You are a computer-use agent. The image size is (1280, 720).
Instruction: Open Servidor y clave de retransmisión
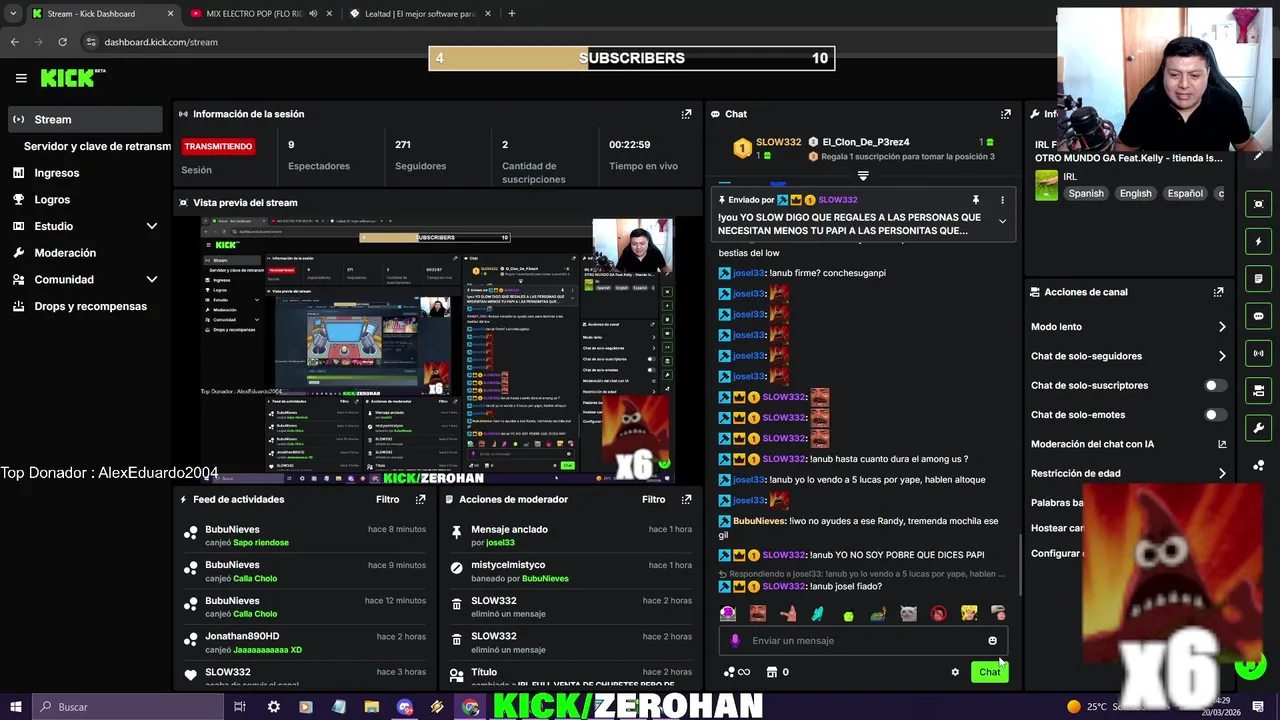(97, 146)
